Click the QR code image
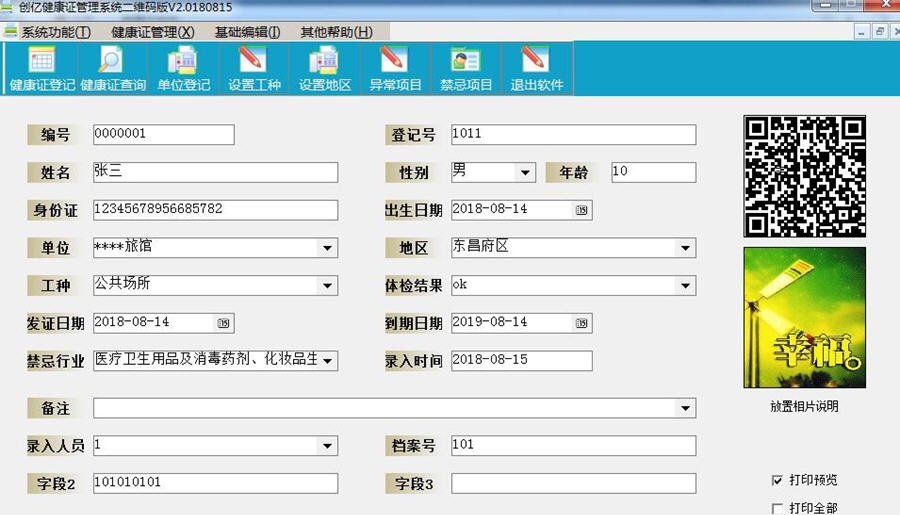Image resolution: width=900 pixels, height=515 pixels. tap(804, 176)
